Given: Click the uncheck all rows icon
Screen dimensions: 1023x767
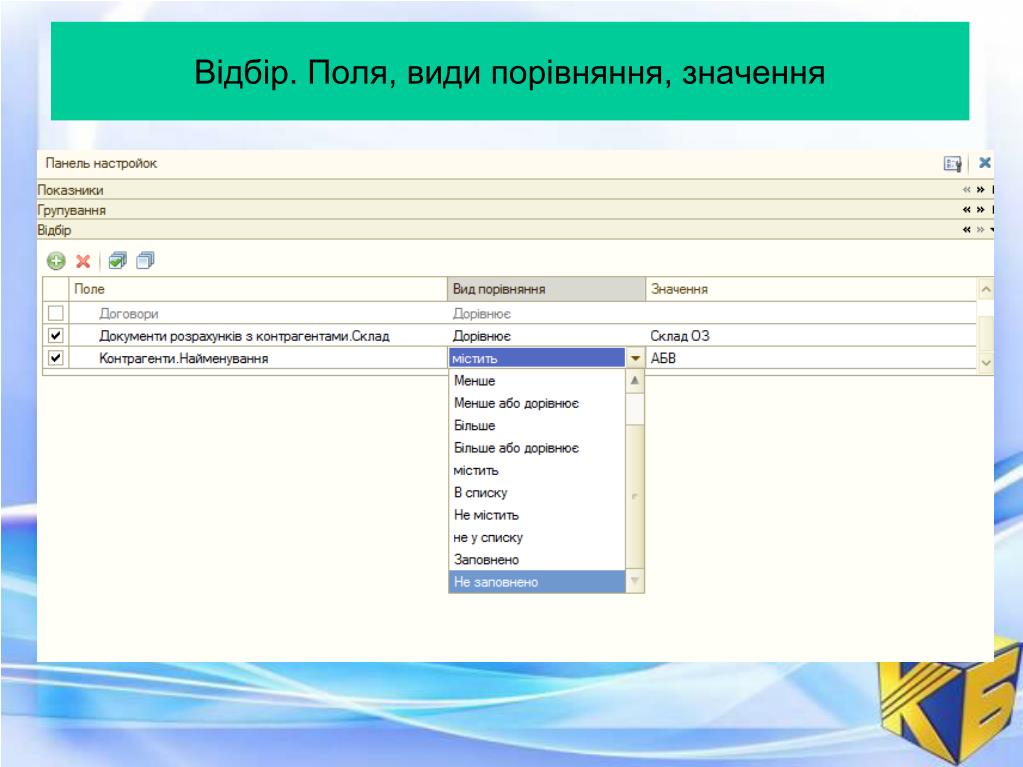Looking at the screenshot, I should pos(145,261).
